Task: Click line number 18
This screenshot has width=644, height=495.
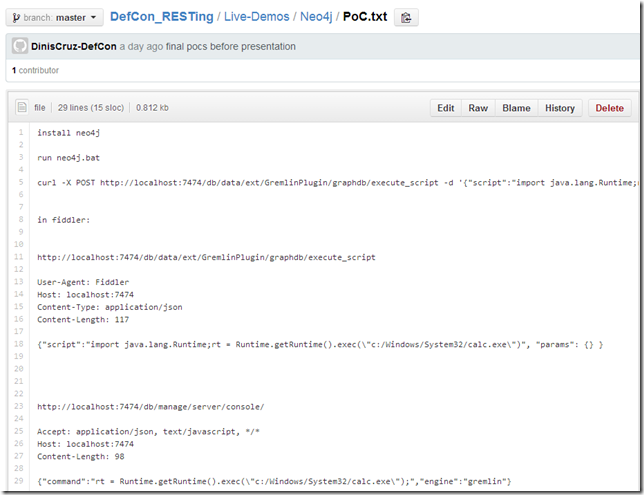Action: click(x=18, y=344)
